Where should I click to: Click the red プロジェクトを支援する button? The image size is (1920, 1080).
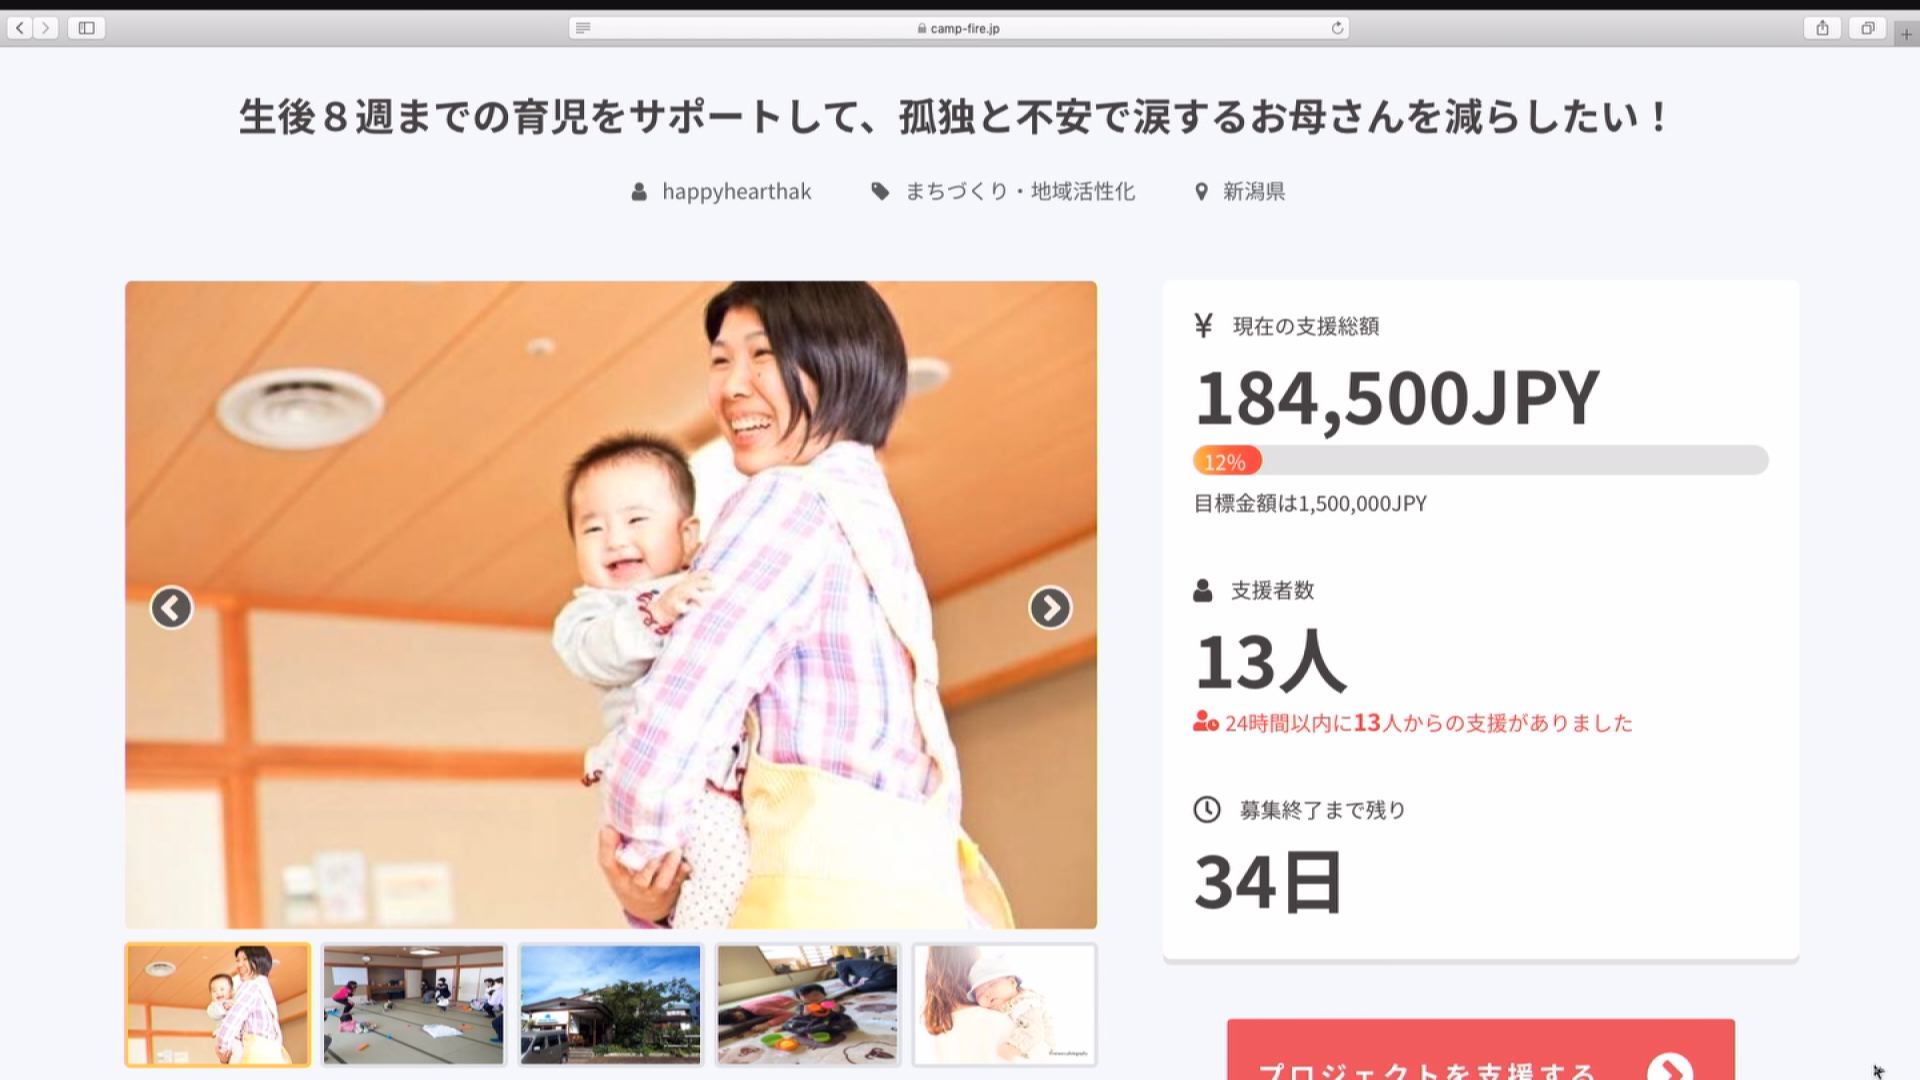[1481, 1050]
